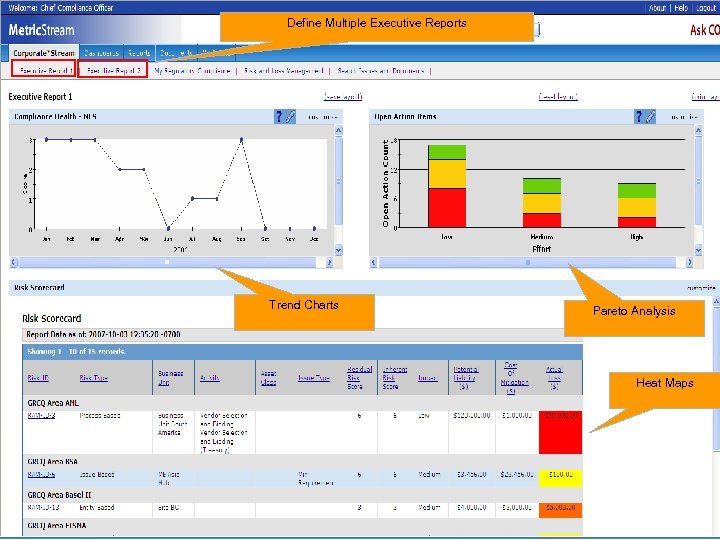Sort table by Actual Loss column
Viewport: 720px width, 540px height.
pyautogui.click(x=554, y=378)
